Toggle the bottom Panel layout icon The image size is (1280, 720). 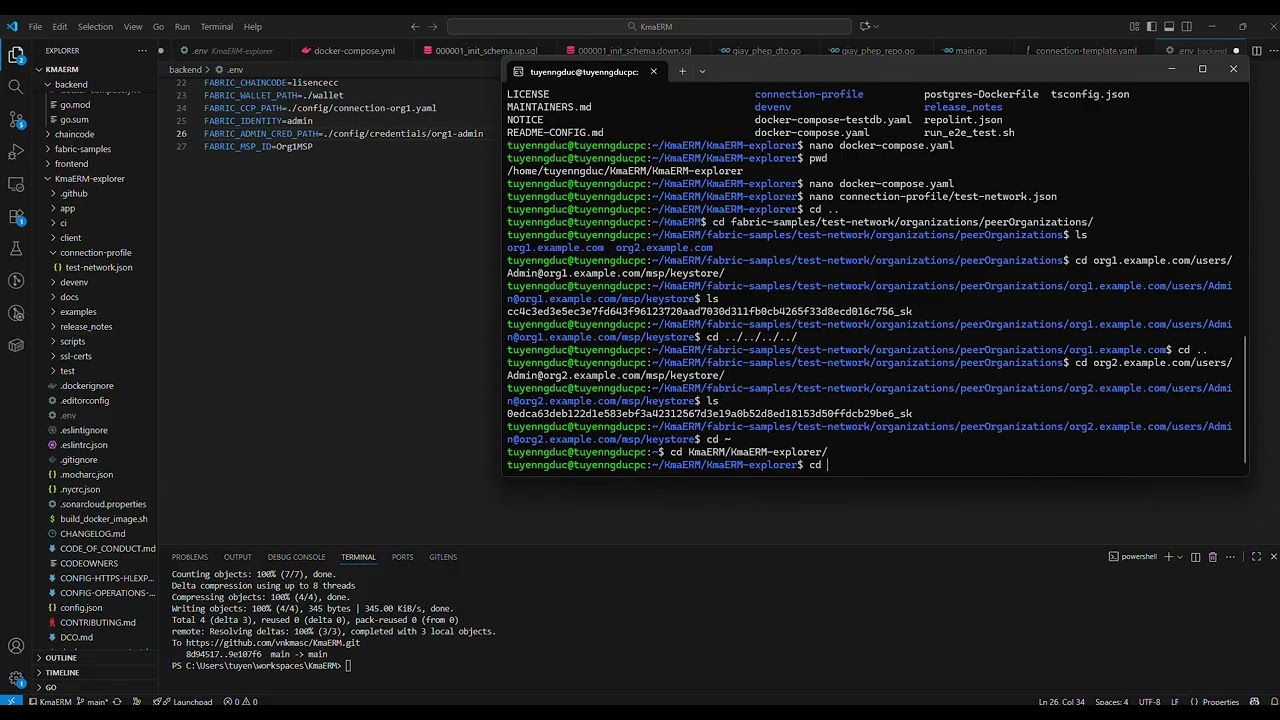(x=1169, y=26)
